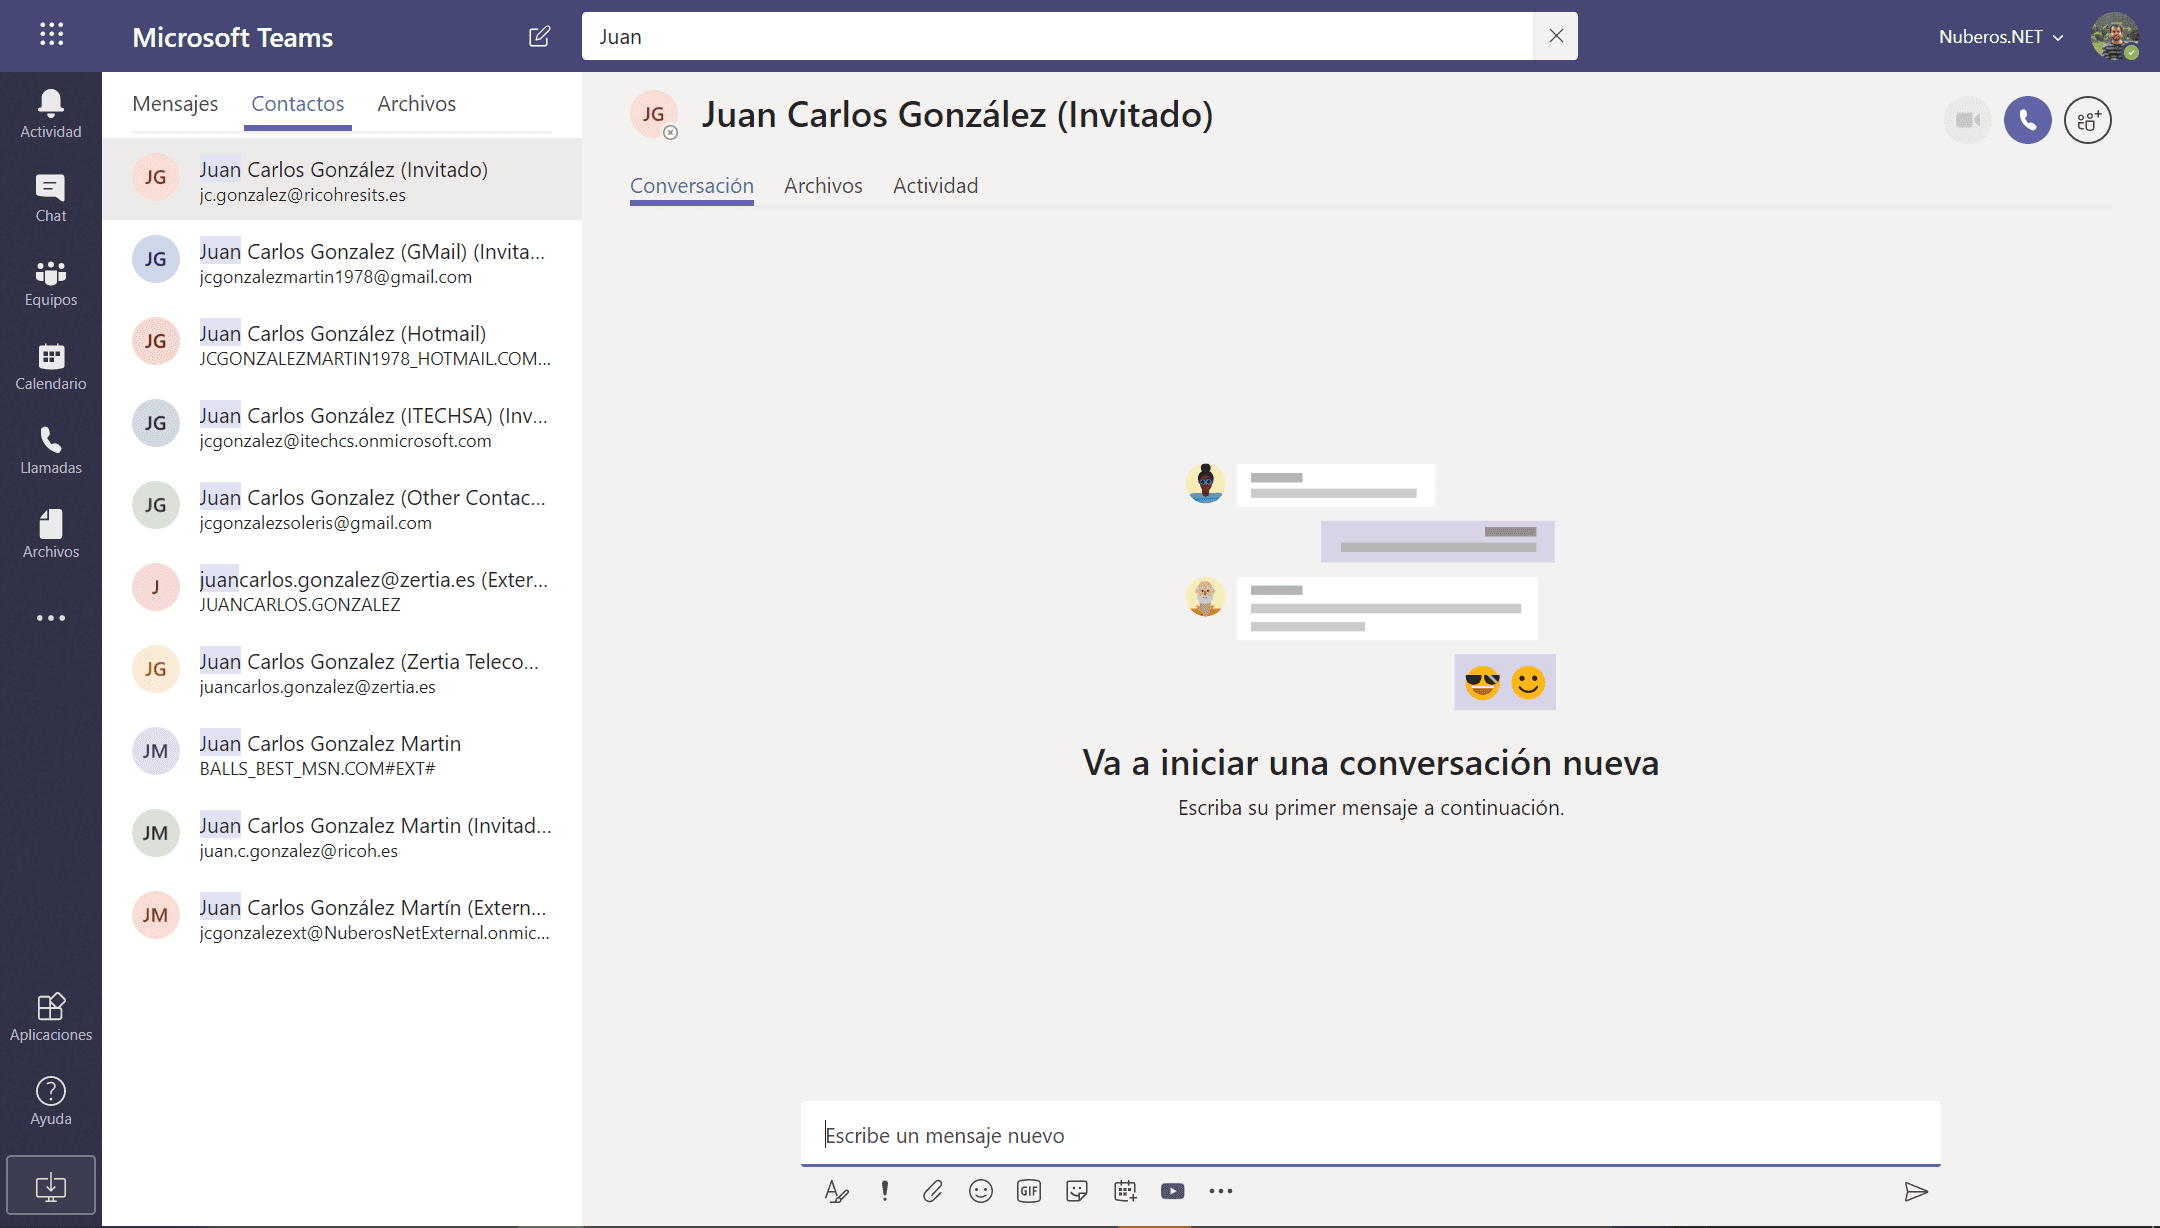Open Archivos in the sidebar

point(51,534)
